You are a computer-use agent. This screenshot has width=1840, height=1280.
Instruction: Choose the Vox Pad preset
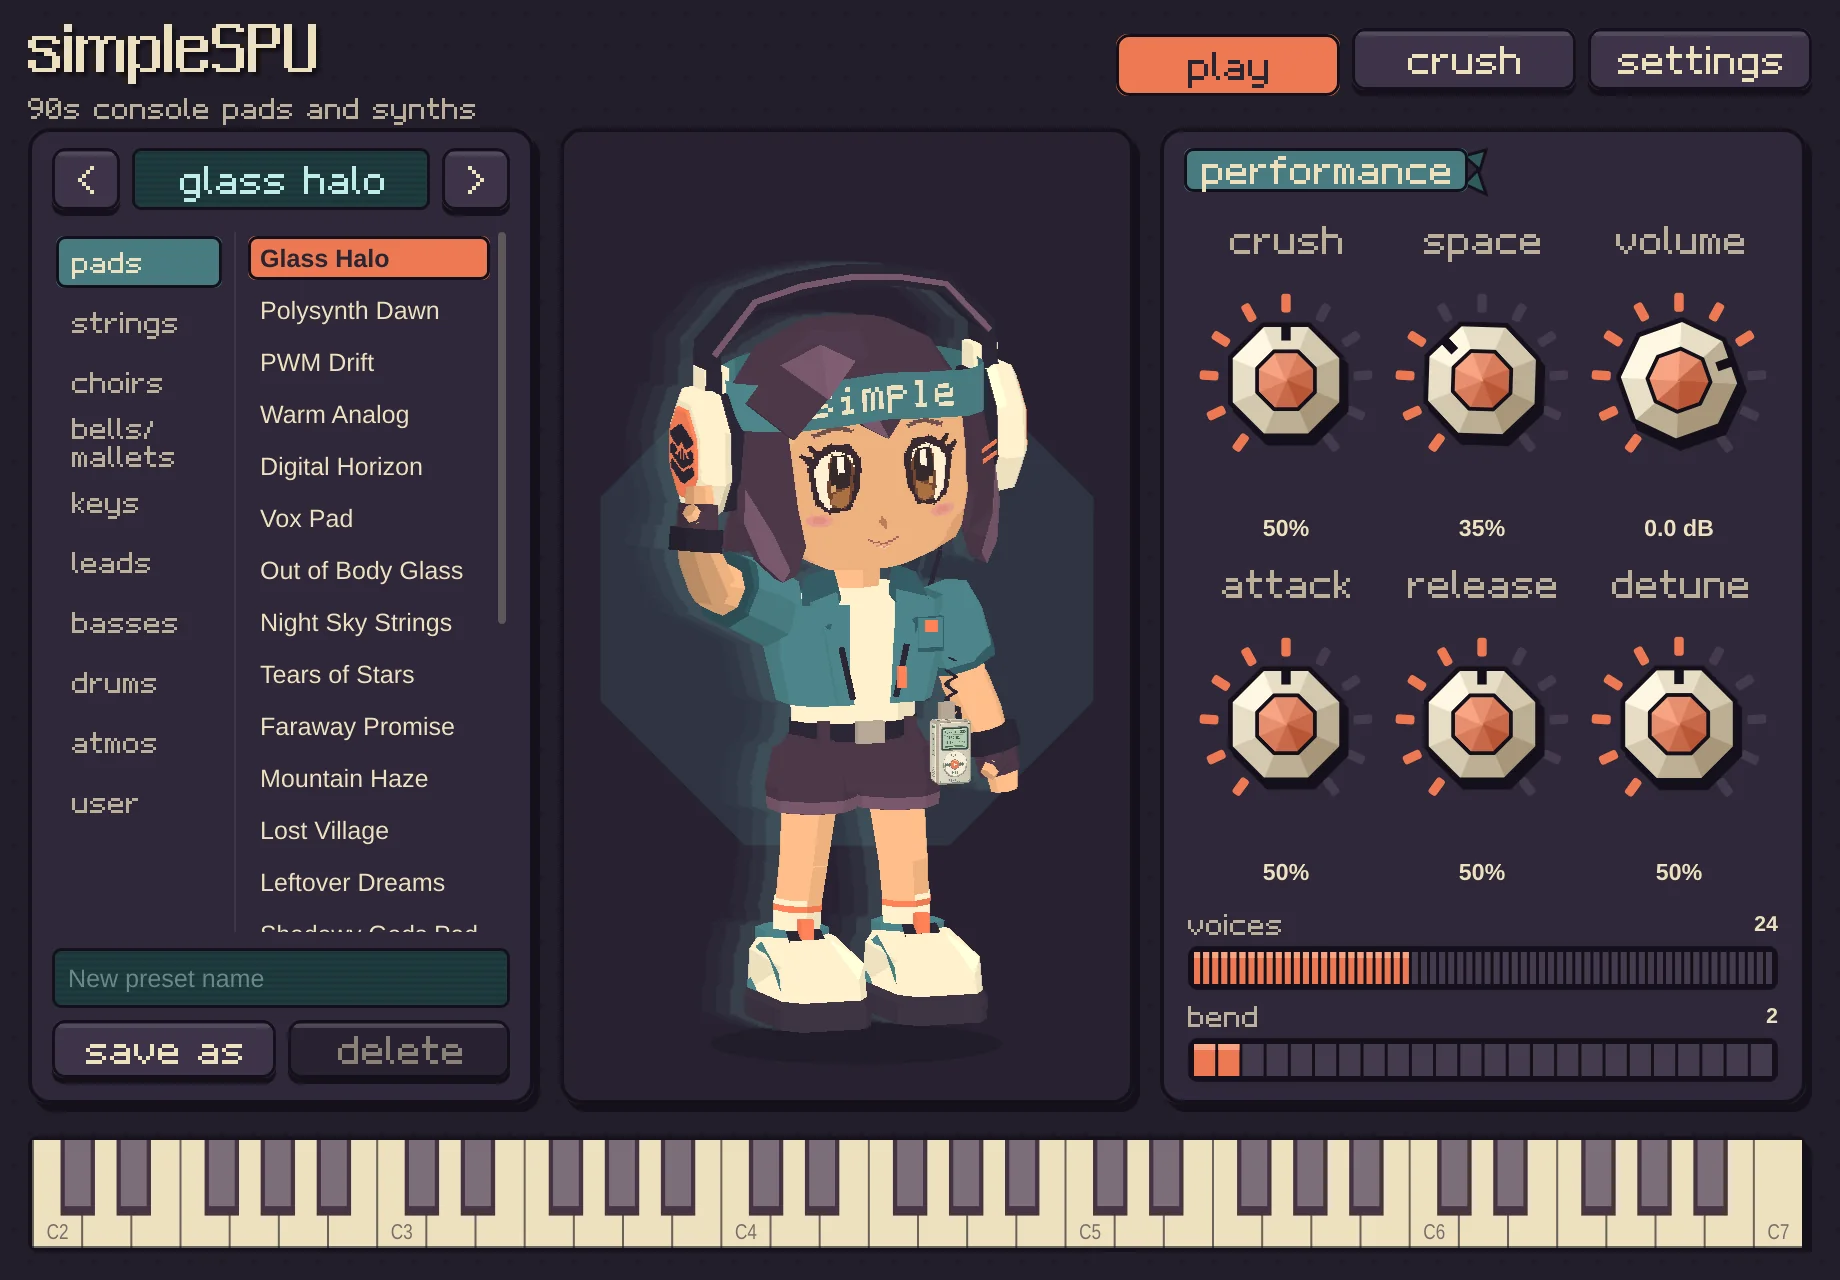369,518
